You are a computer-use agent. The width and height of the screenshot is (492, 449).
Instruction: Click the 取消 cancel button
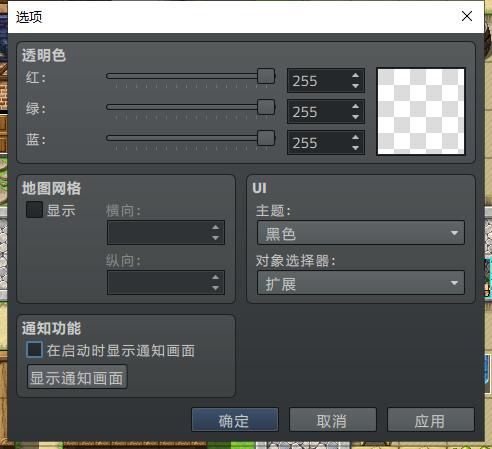pyautogui.click(x=333, y=420)
